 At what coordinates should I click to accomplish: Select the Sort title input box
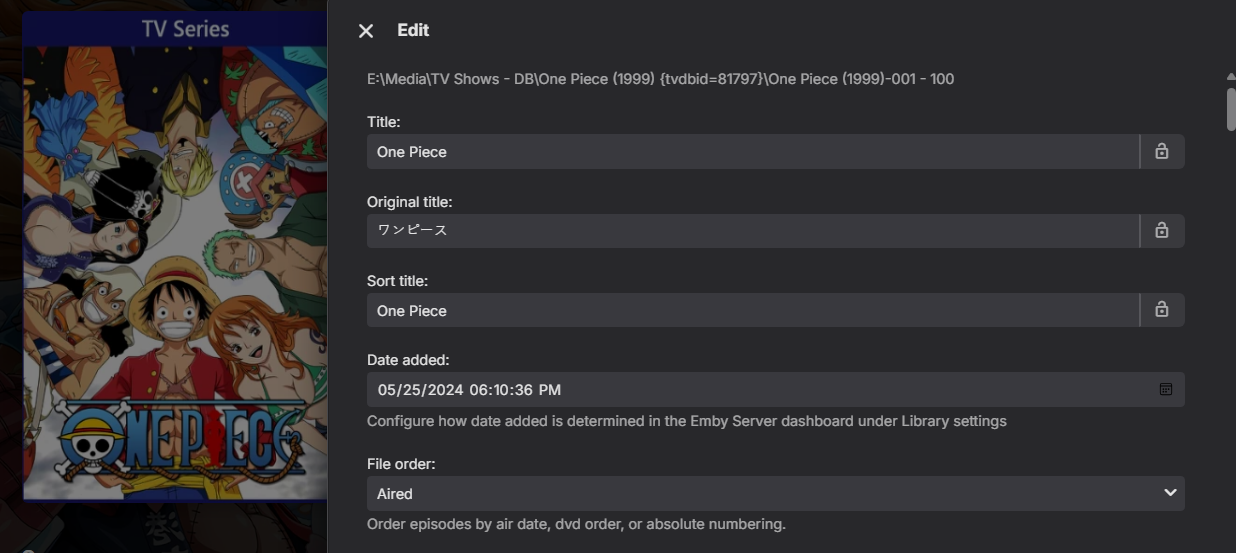coord(752,310)
